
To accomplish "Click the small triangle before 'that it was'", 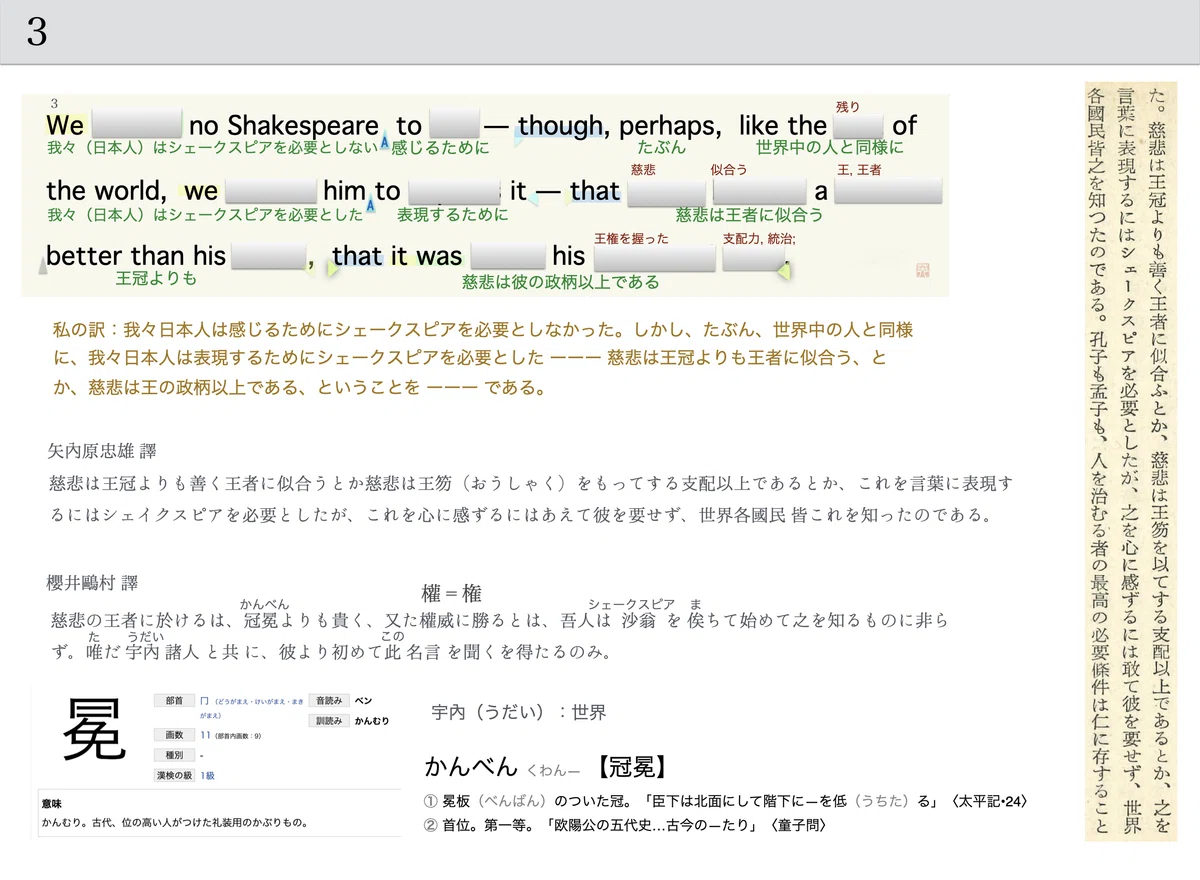I will (x=332, y=268).
